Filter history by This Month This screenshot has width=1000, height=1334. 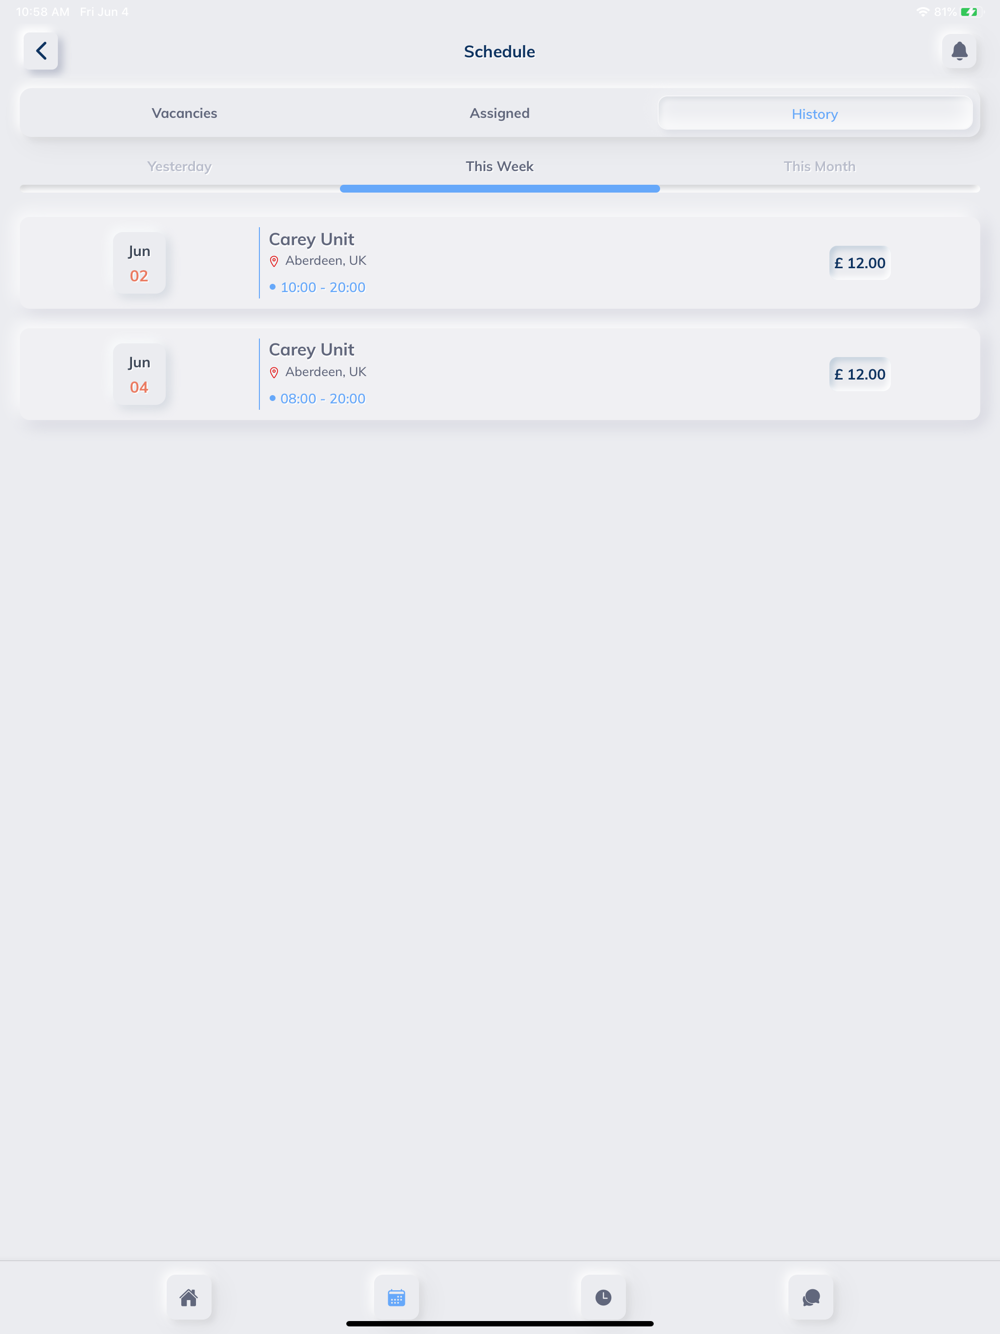pos(820,166)
